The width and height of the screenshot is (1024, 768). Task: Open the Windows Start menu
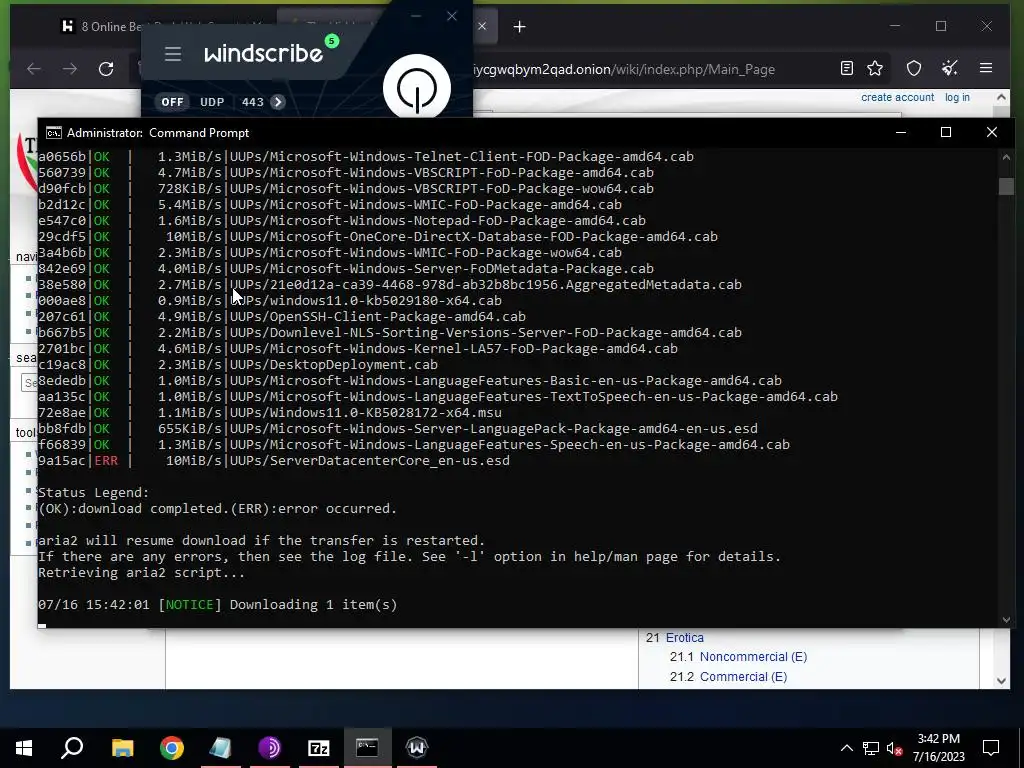pyautogui.click(x=24, y=748)
